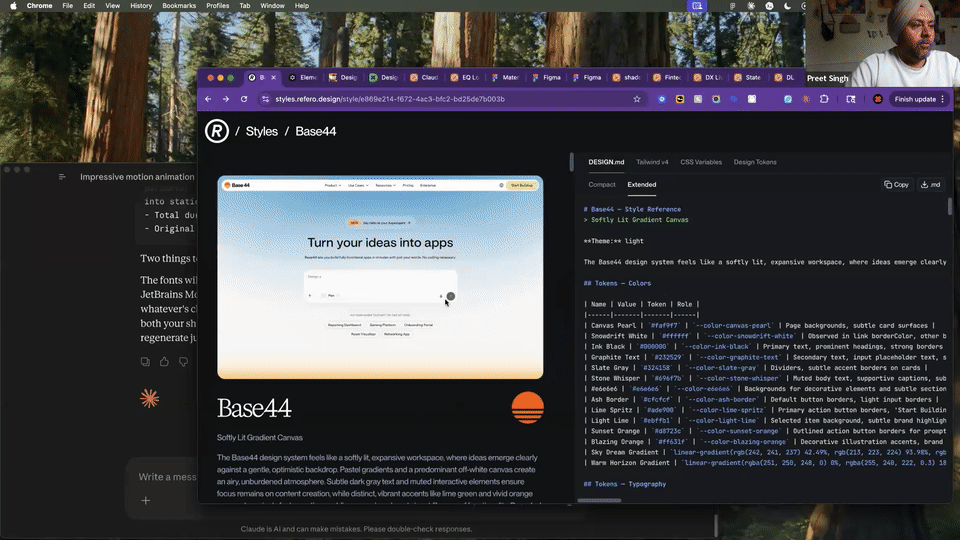Select the Design Tokens tab
960x540 pixels.
pos(755,162)
